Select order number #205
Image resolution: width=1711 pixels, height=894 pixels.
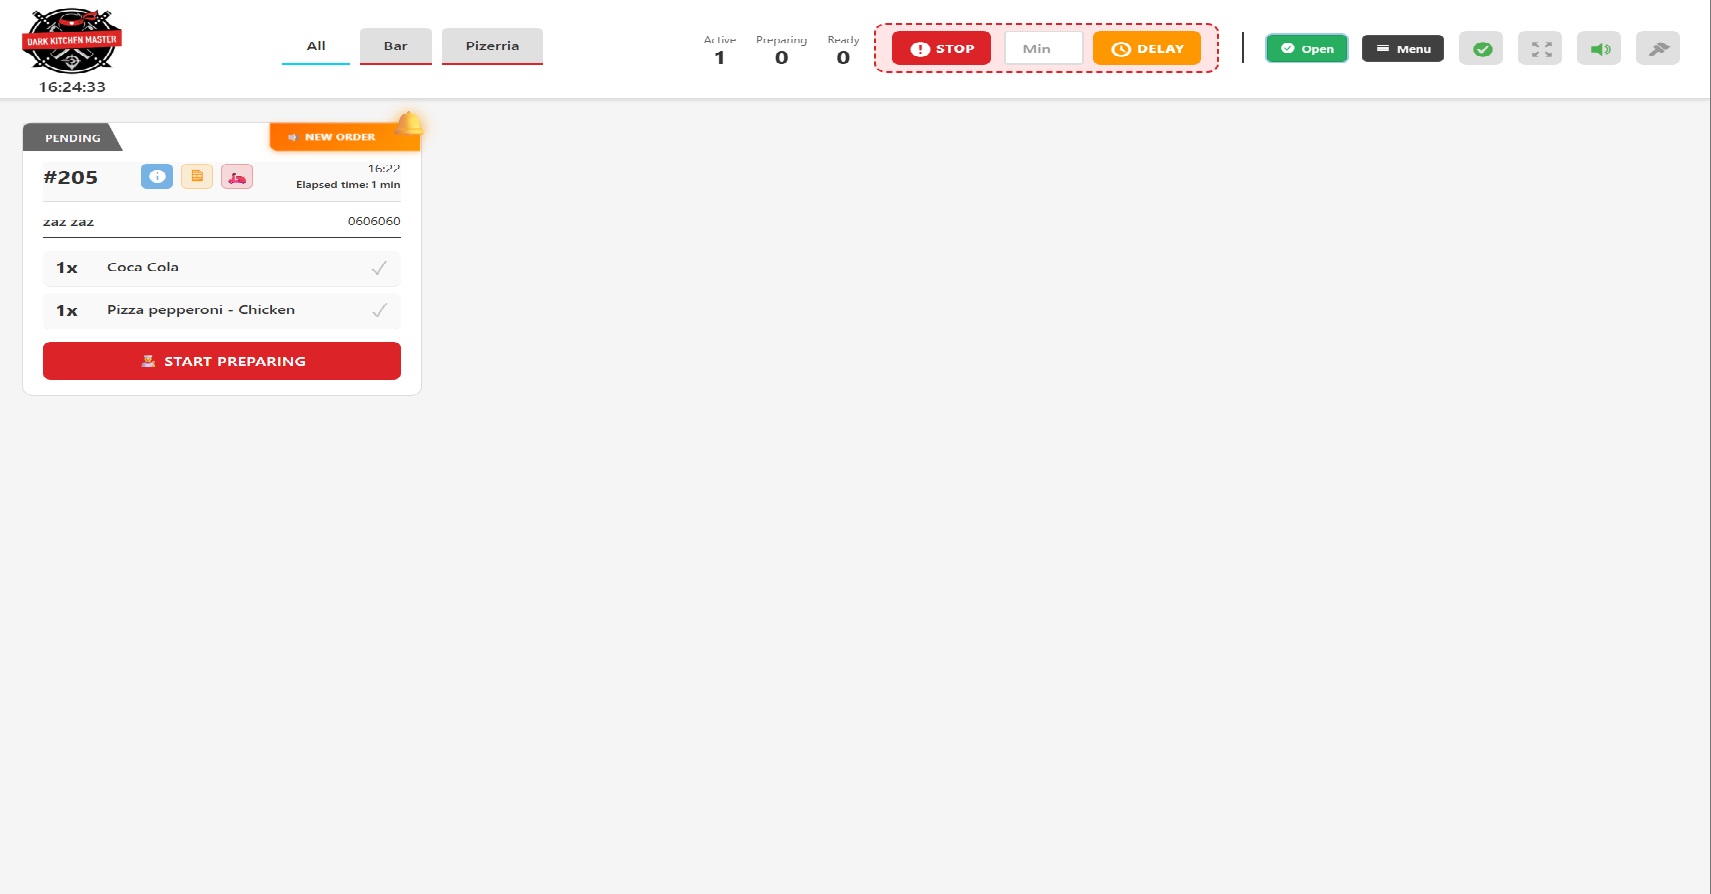(71, 177)
